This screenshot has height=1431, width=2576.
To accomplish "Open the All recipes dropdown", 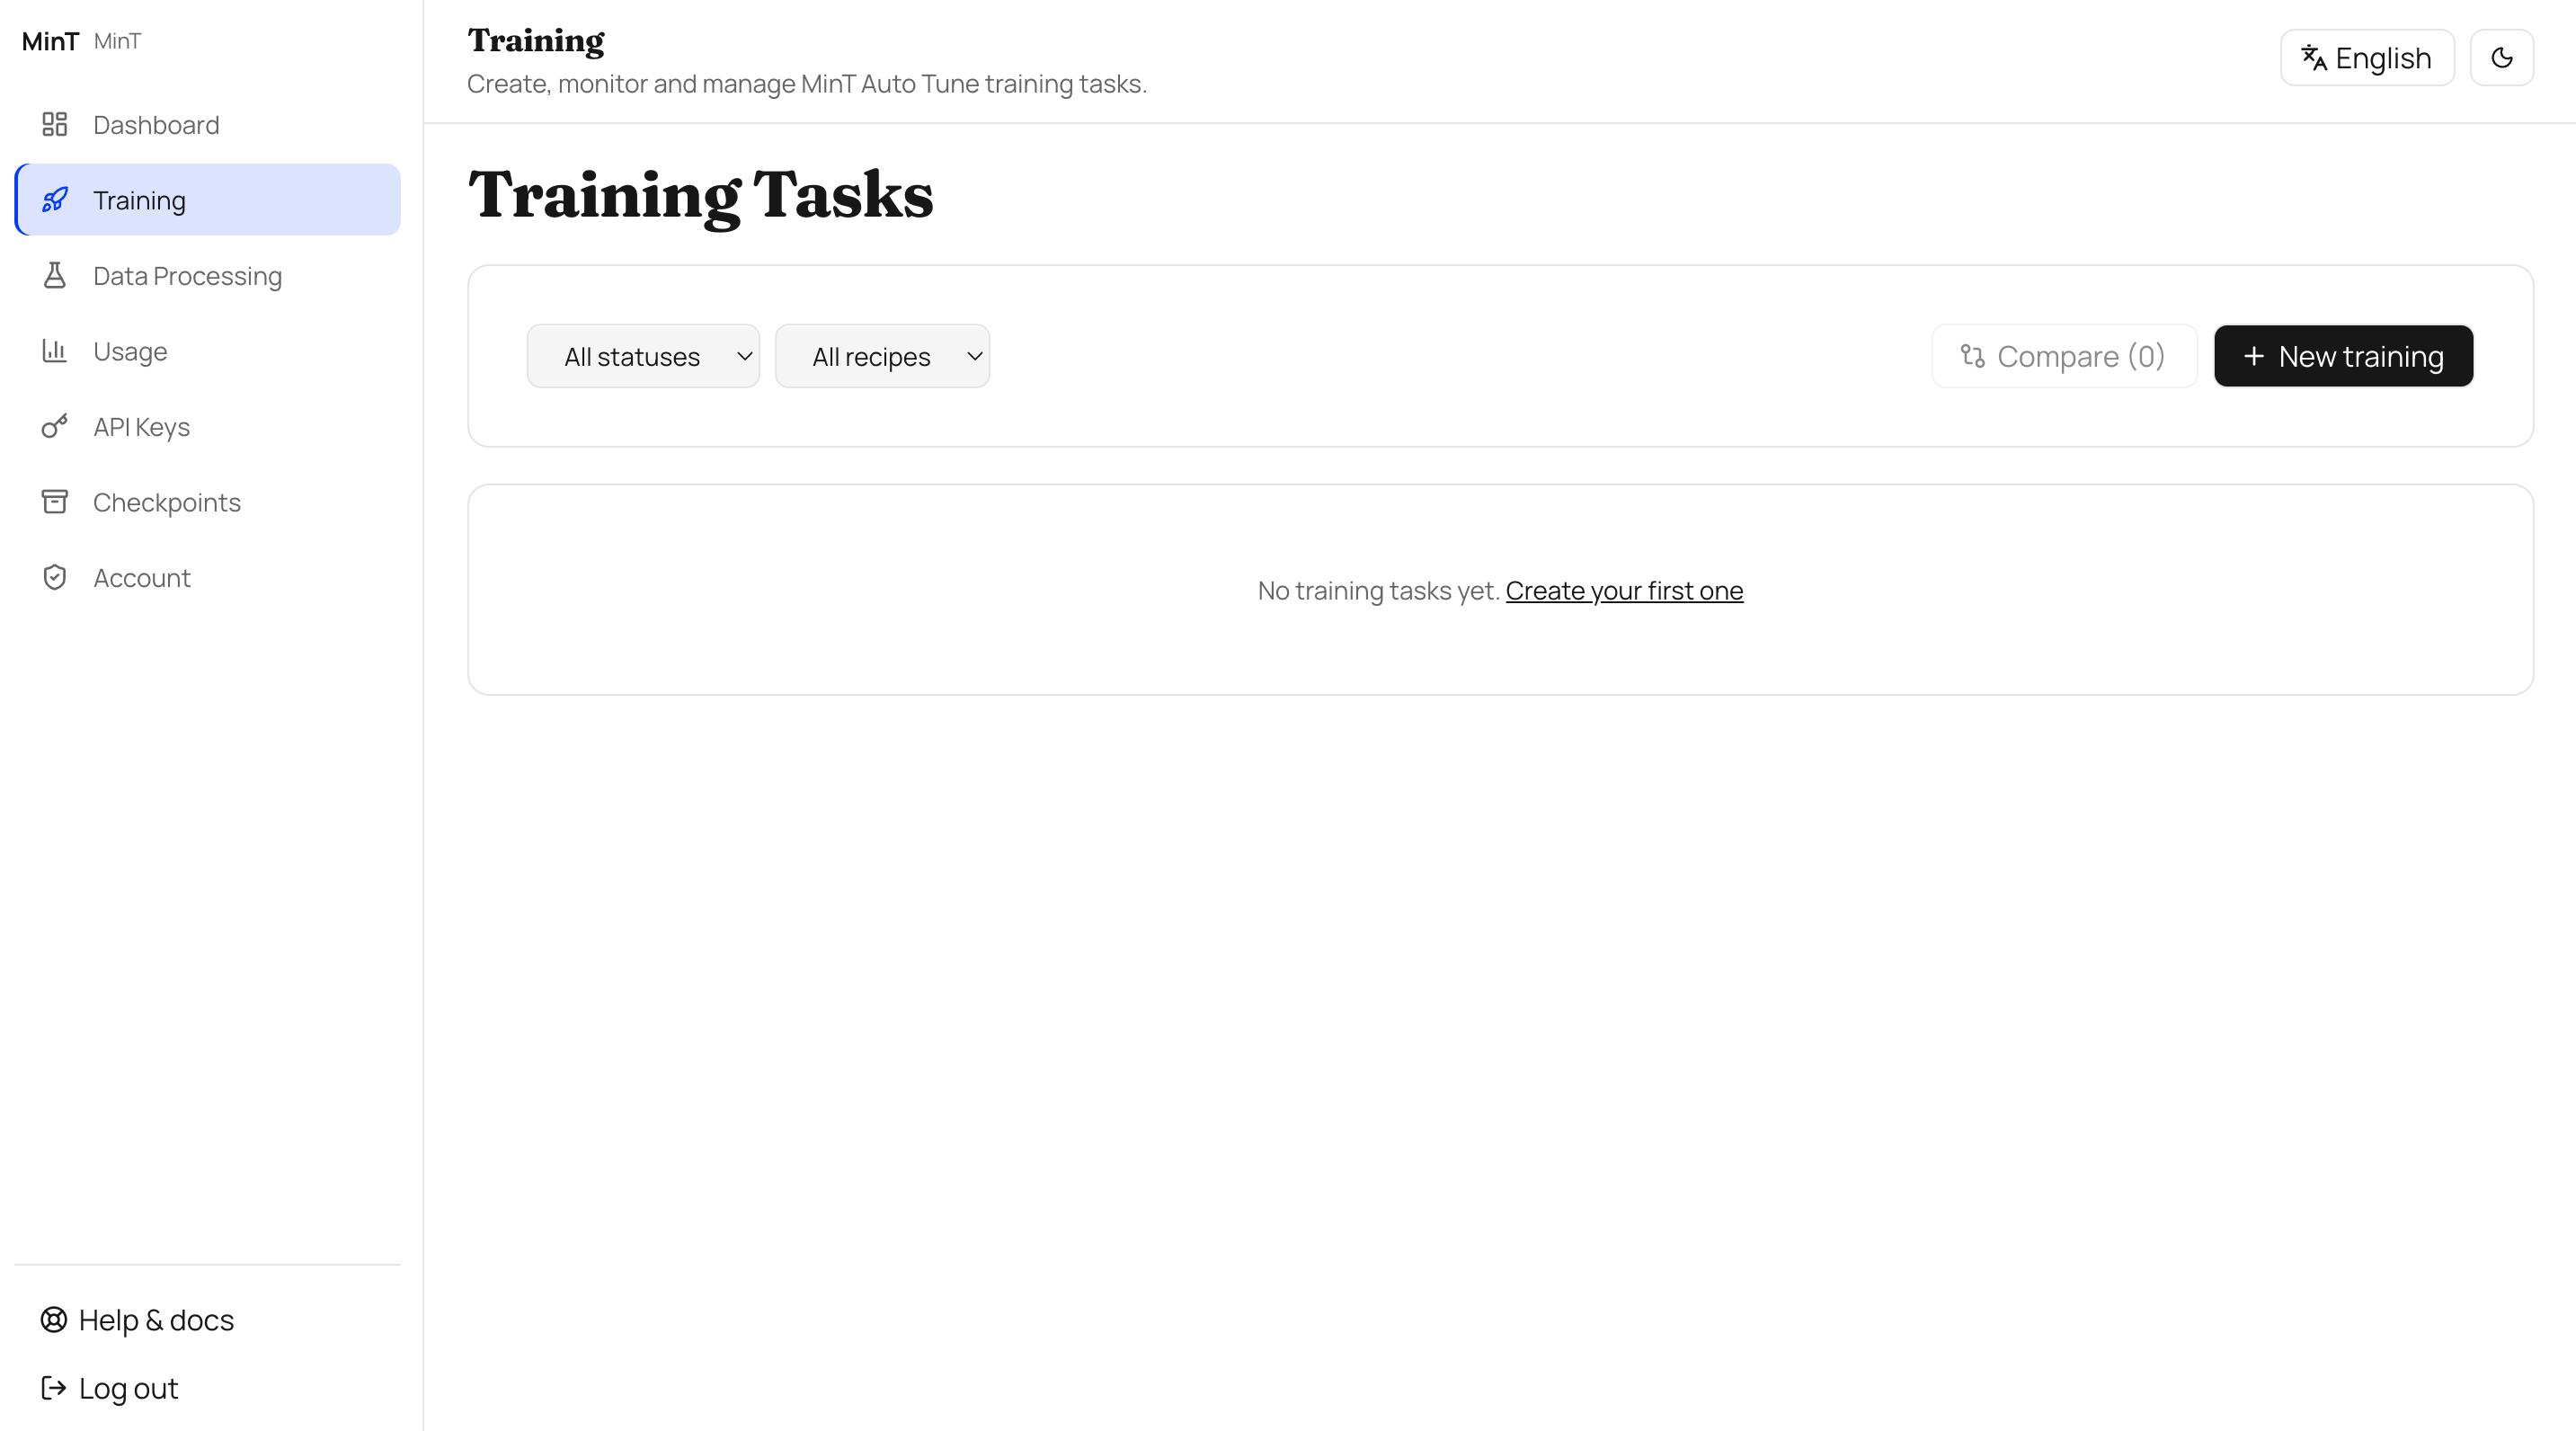I will [882, 356].
